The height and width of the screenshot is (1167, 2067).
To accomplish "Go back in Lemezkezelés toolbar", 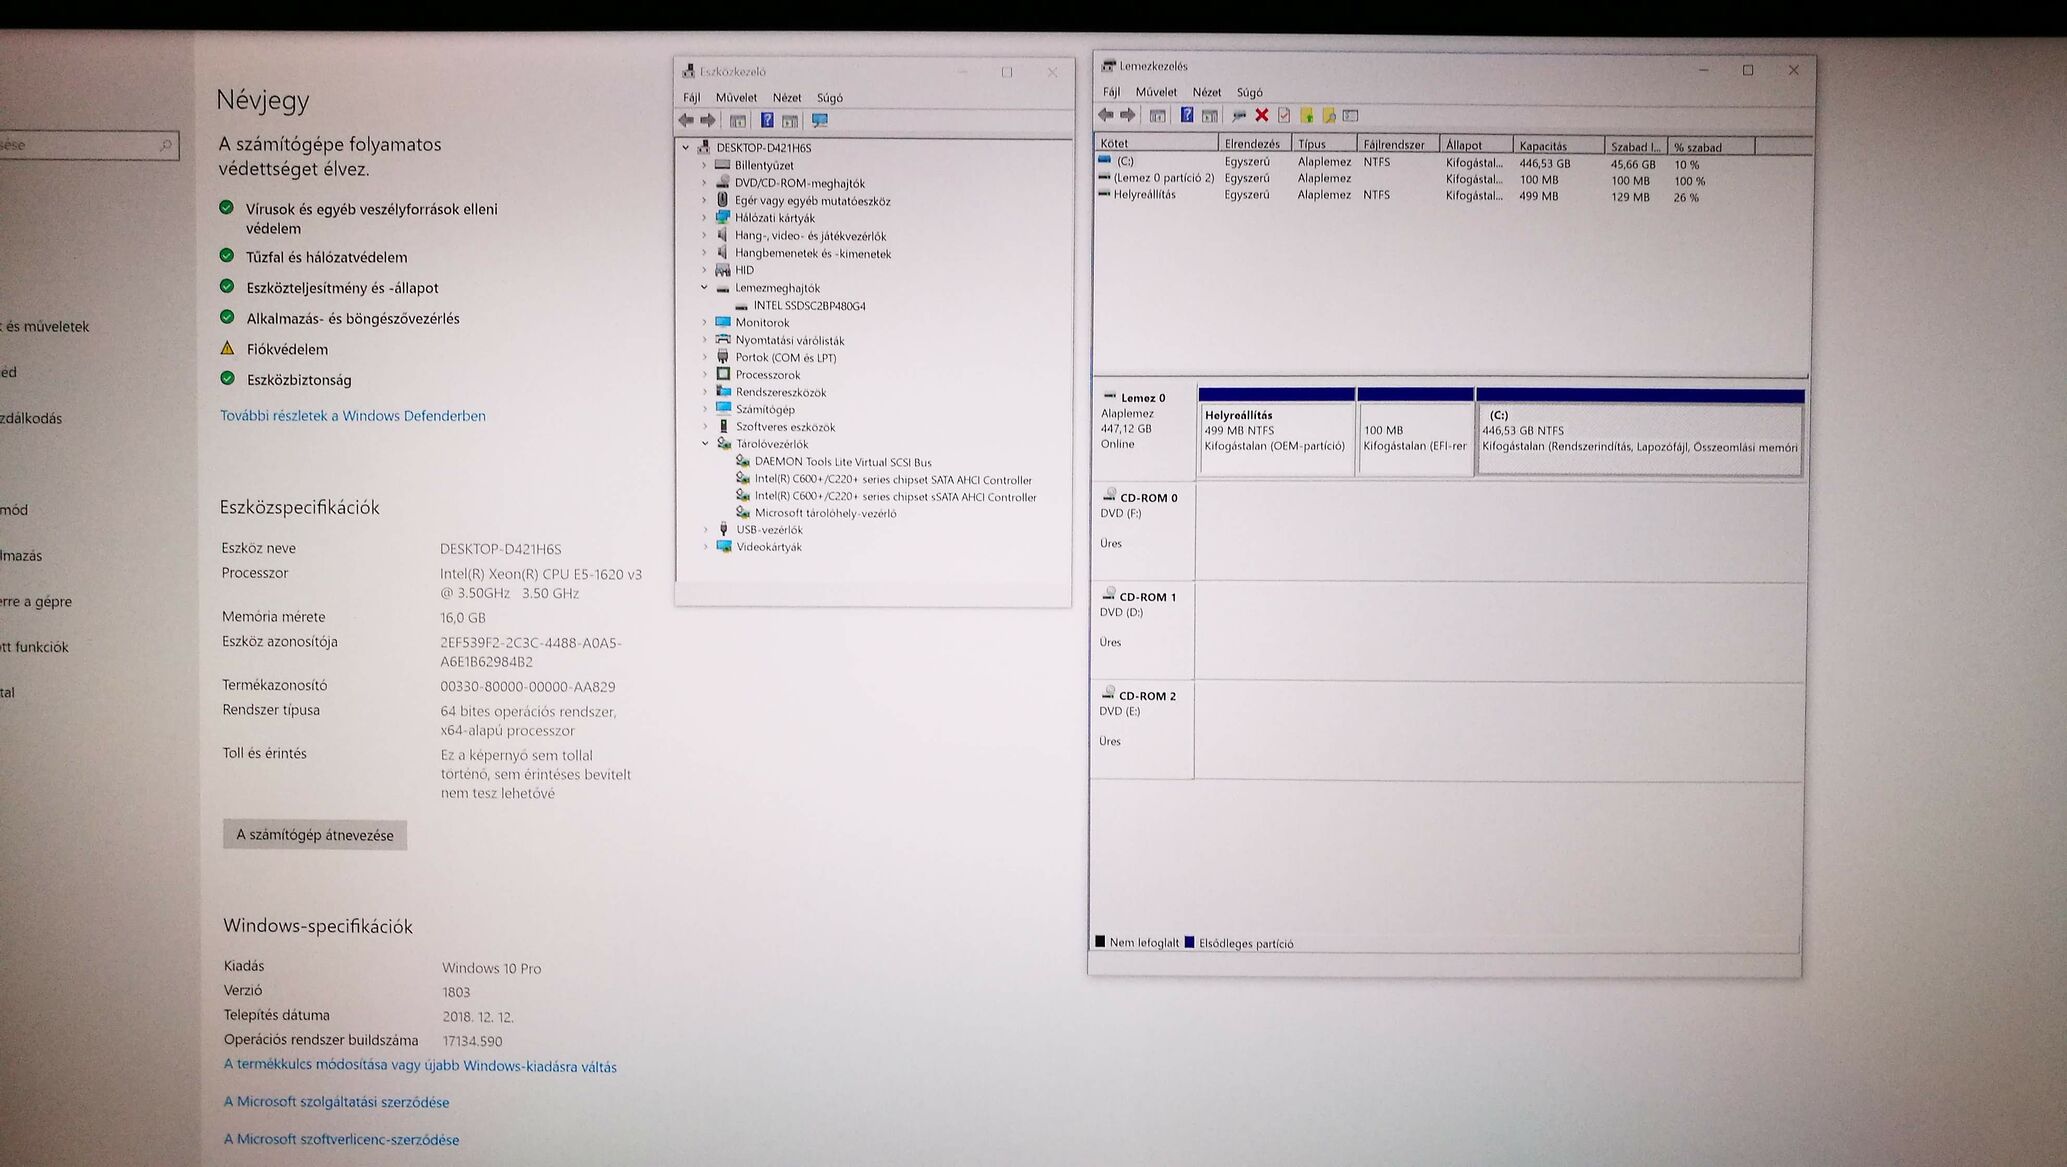I will point(1106,115).
